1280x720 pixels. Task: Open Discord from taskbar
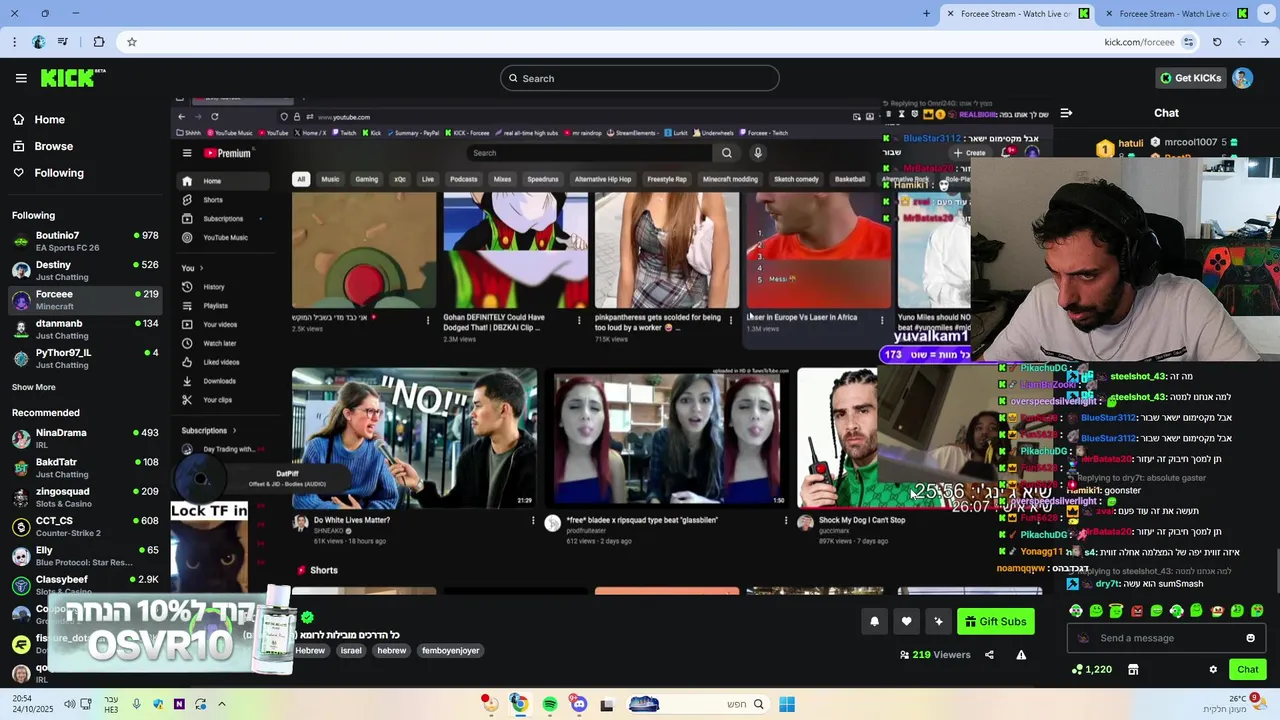[x=579, y=704]
